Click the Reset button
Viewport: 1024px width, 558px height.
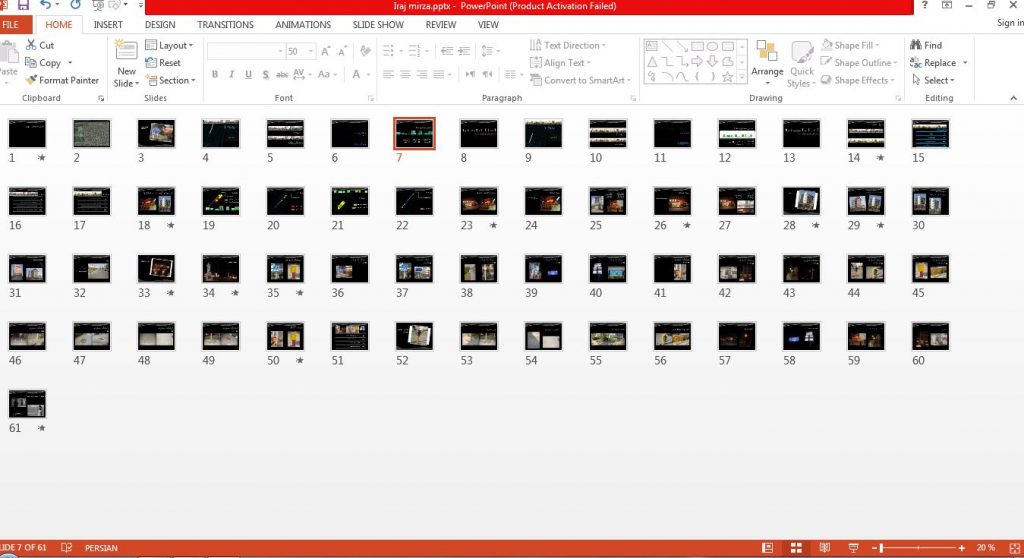pyautogui.click(x=163, y=63)
